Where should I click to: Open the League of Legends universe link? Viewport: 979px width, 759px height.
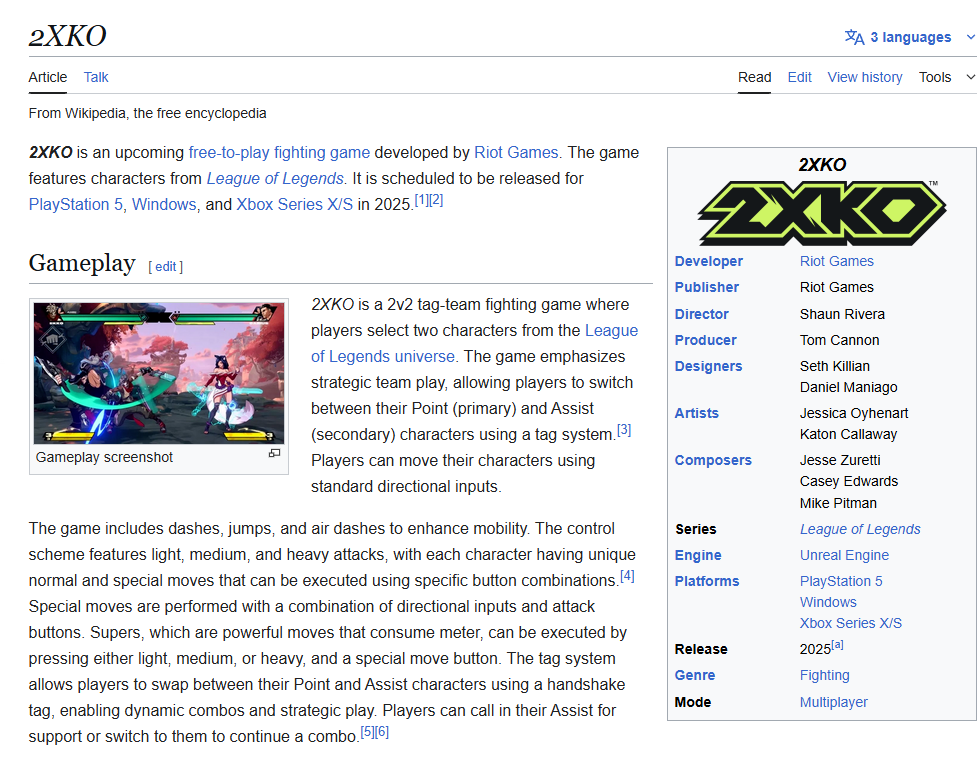coord(475,343)
